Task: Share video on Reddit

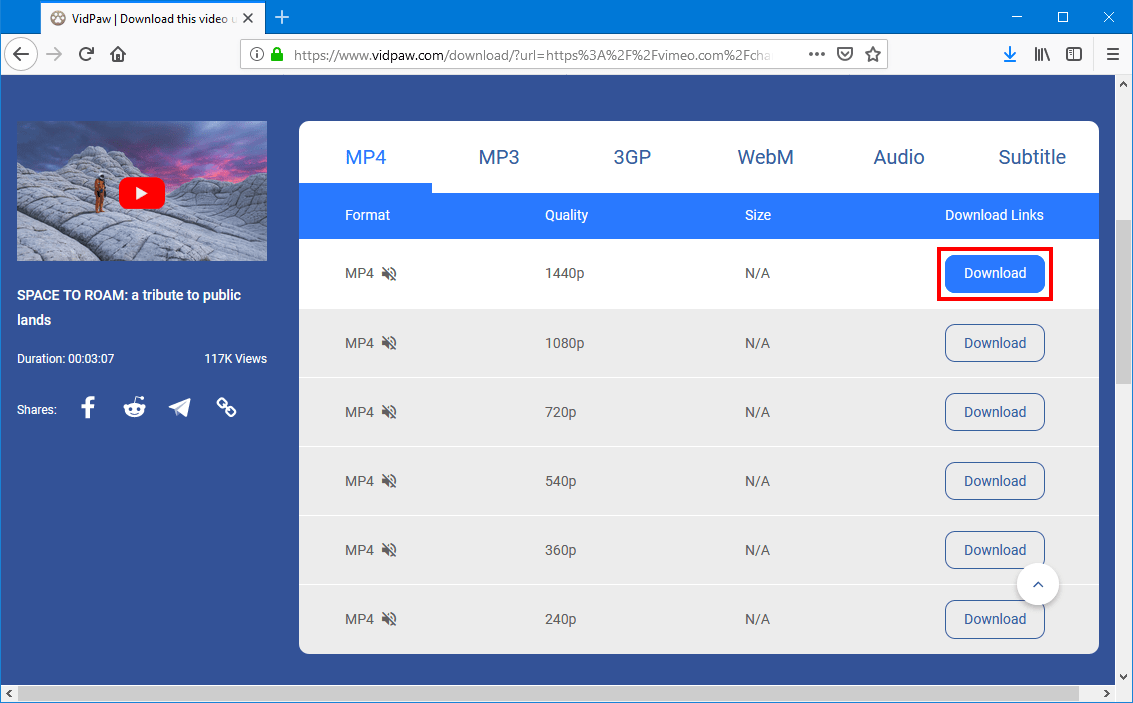Action: [134, 407]
